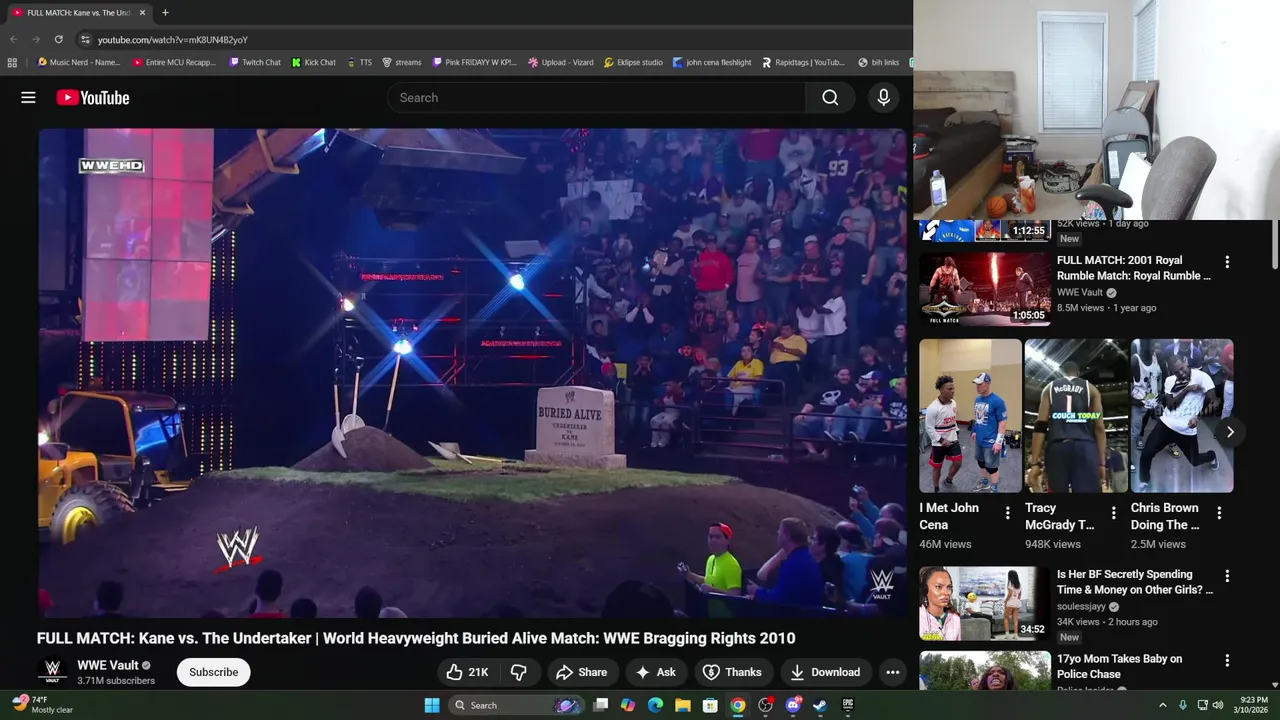Screen dimensions: 1280x720
Task: Open the Ask AI button
Action: click(655, 672)
